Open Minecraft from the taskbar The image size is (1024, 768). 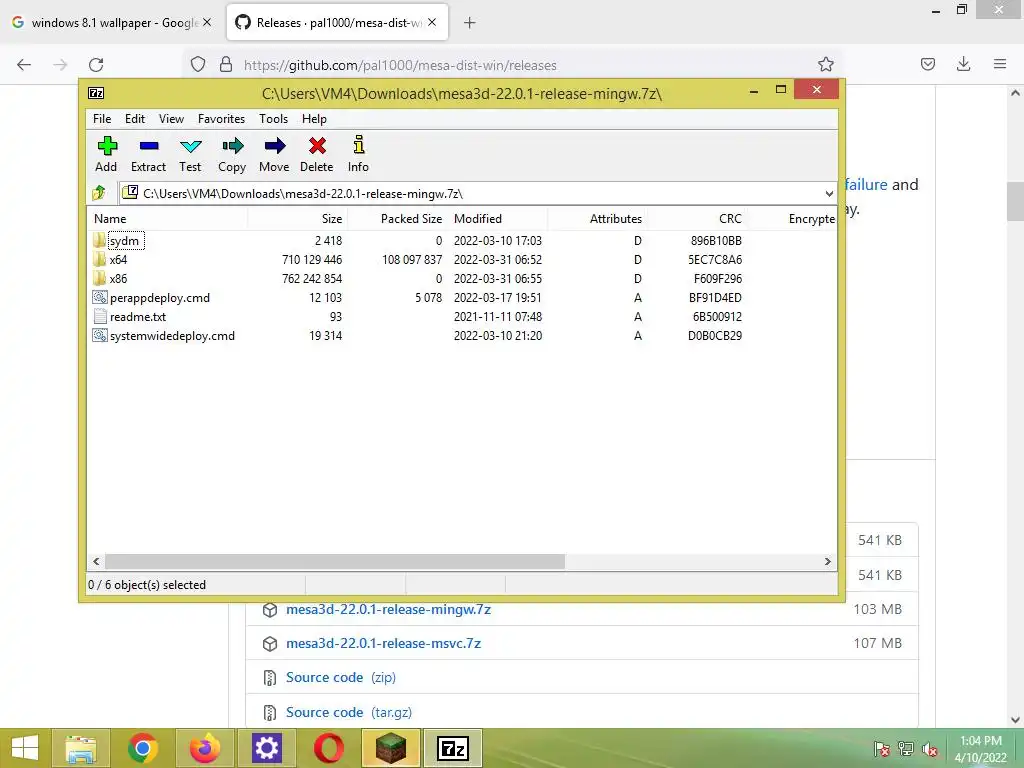click(391, 748)
